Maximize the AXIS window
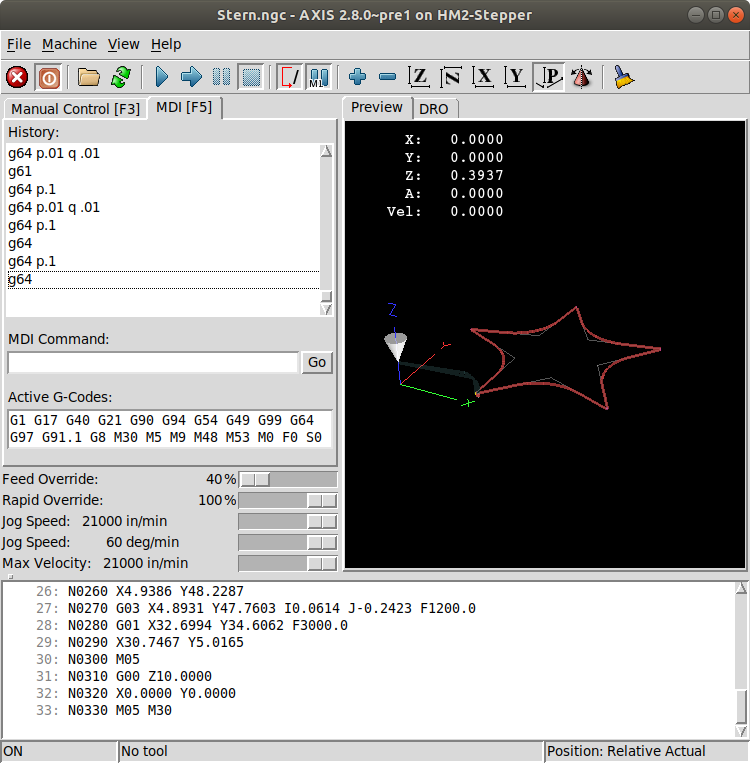The width and height of the screenshot is (750, 763). click(x=715, y=15)
